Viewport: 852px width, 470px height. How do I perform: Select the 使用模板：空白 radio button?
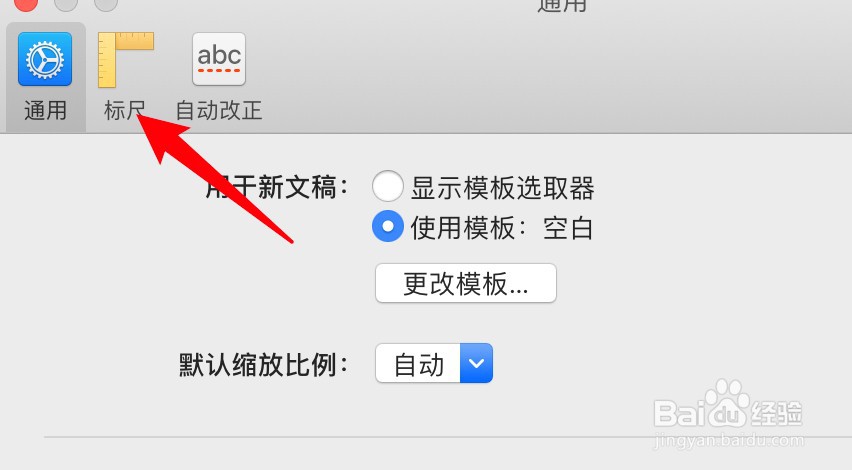[387, 226]
